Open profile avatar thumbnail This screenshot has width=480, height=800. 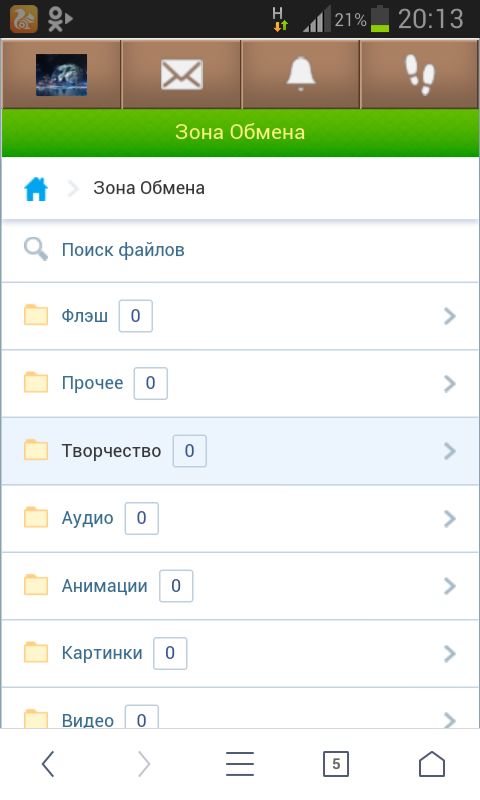pyautogui.click(x=61, y=75)
